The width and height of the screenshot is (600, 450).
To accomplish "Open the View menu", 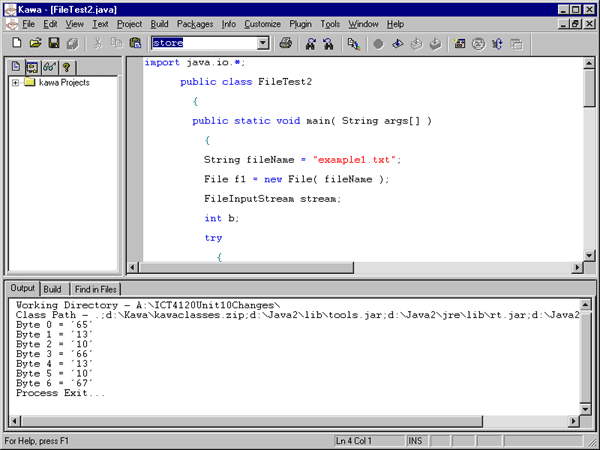I will coord(74,24).
